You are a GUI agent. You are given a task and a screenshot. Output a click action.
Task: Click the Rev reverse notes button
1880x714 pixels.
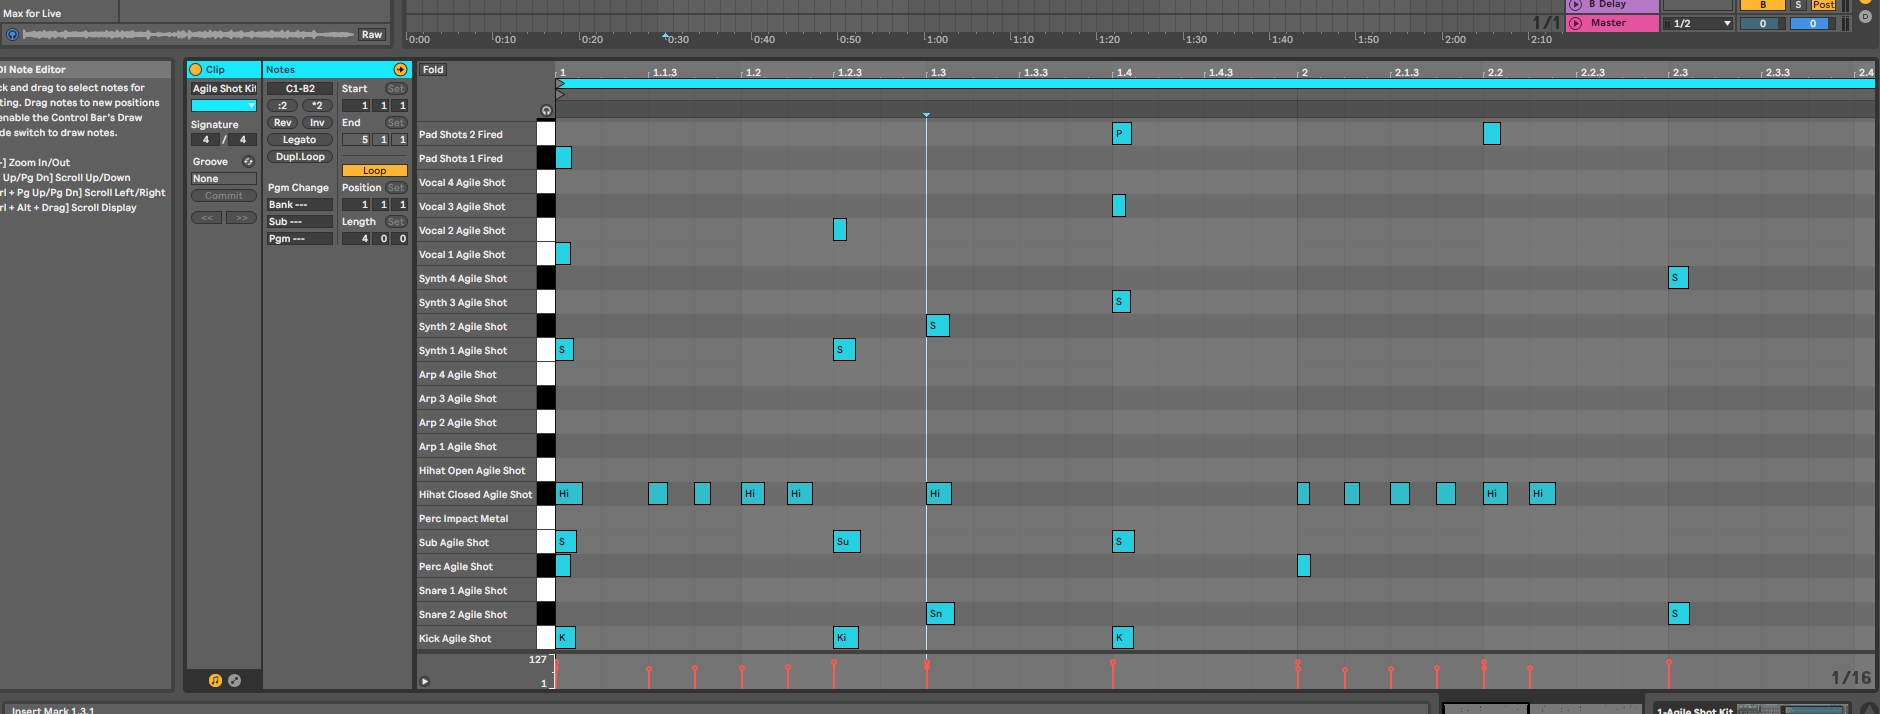pyautogui.click(x=282, y=123)
